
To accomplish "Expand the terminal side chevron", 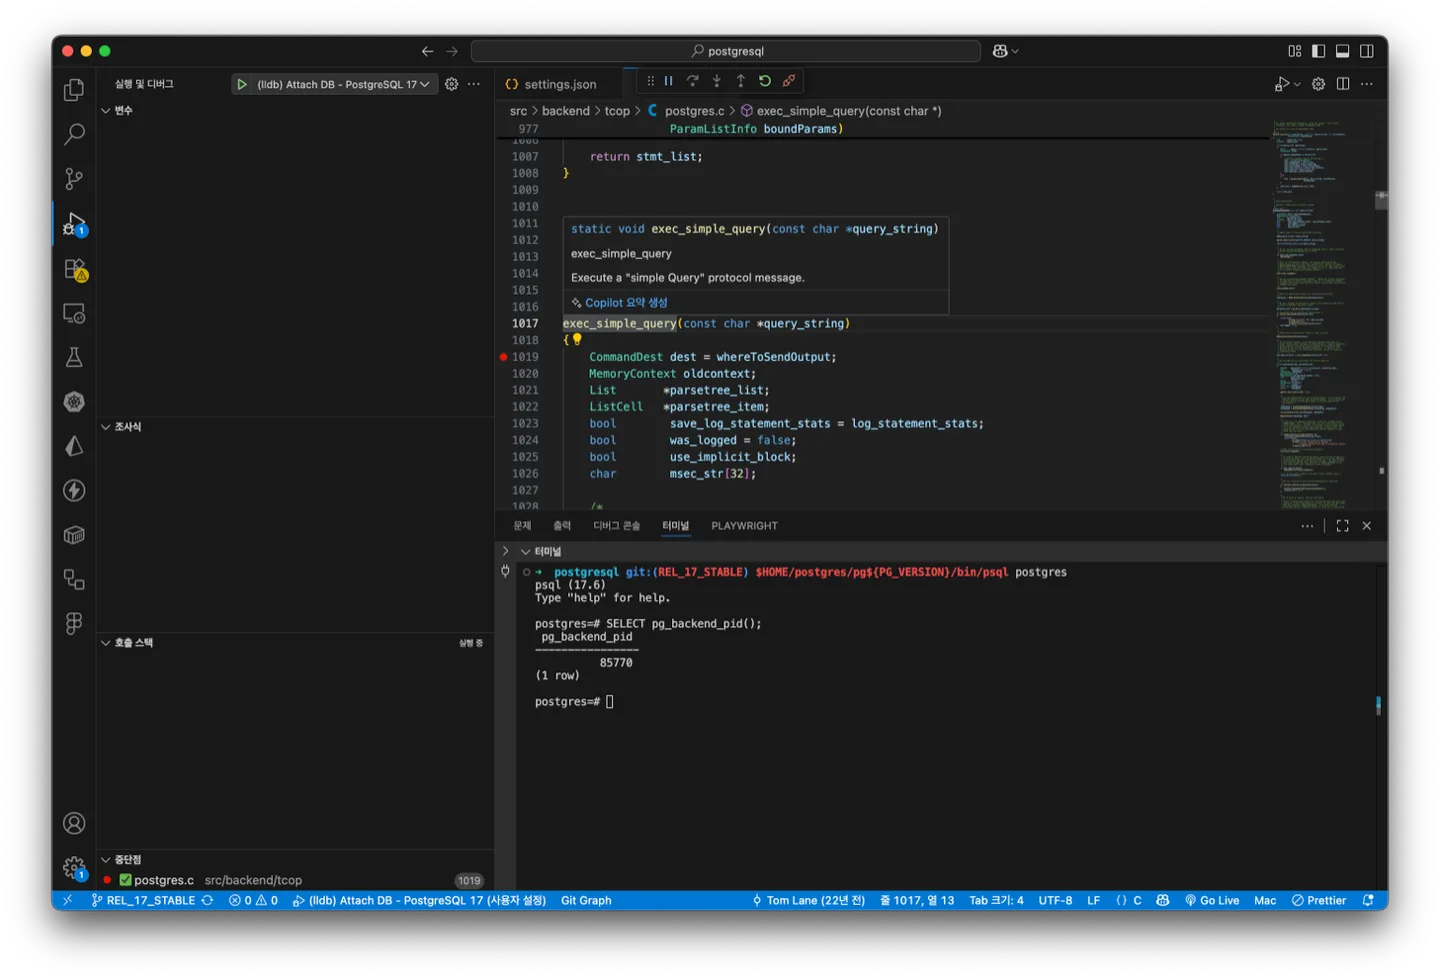I will [505, 551].
